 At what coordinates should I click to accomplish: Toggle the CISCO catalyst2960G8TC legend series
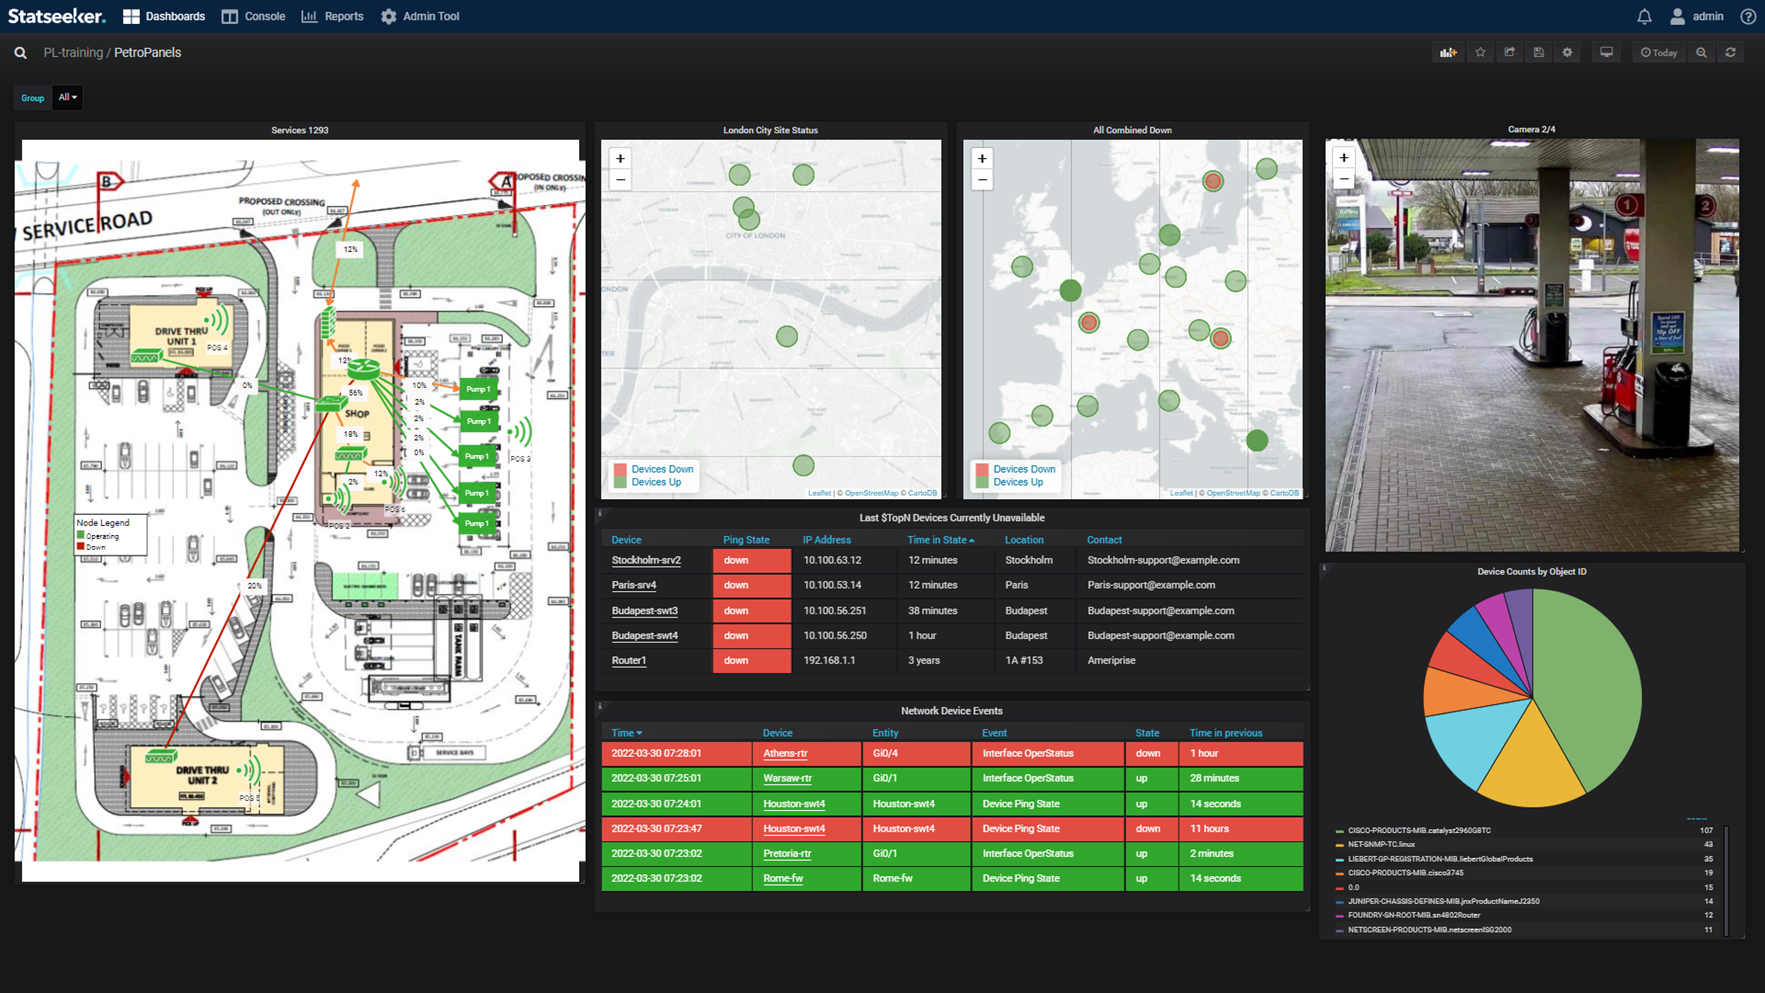click(1418, 830)
